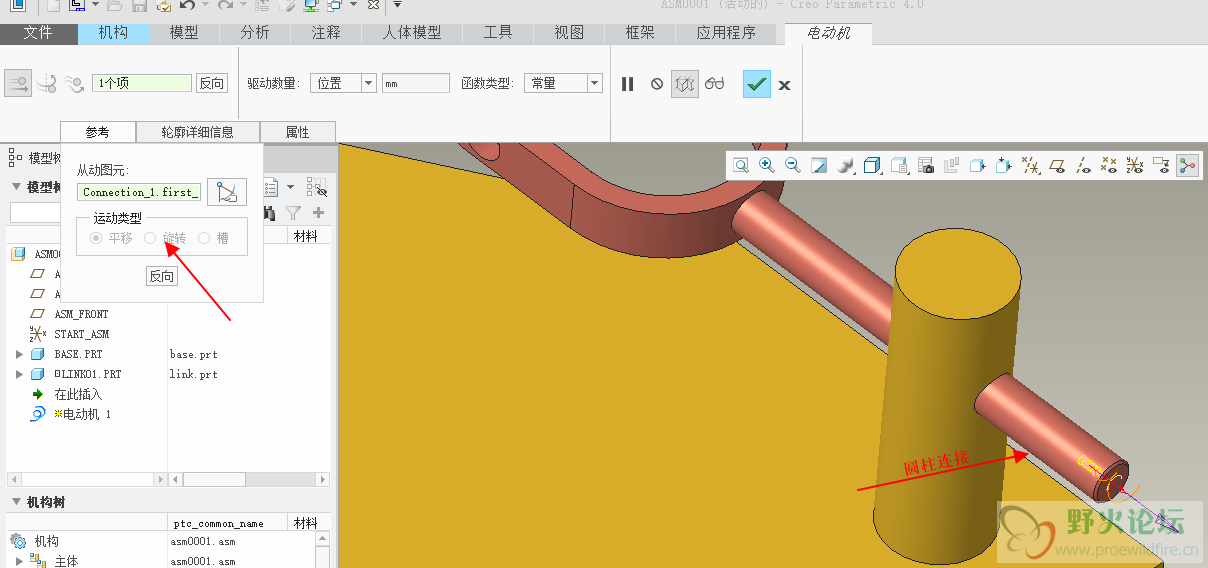
Task: Click the Undo arrow in quick access toolbar
Action: pos(187,6)
